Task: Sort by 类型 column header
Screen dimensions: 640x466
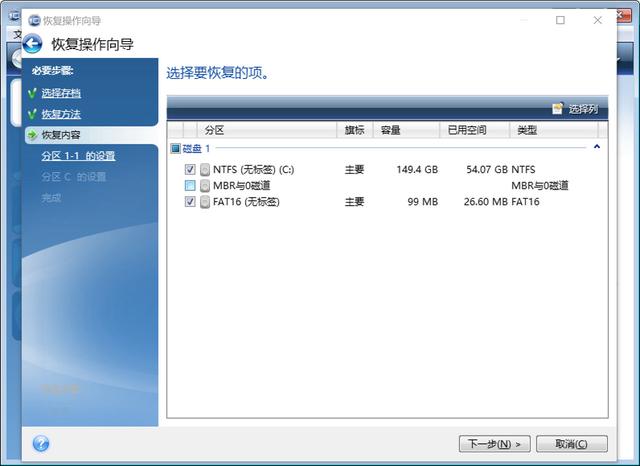Action: pyautogui.click(x=554, y=130)
